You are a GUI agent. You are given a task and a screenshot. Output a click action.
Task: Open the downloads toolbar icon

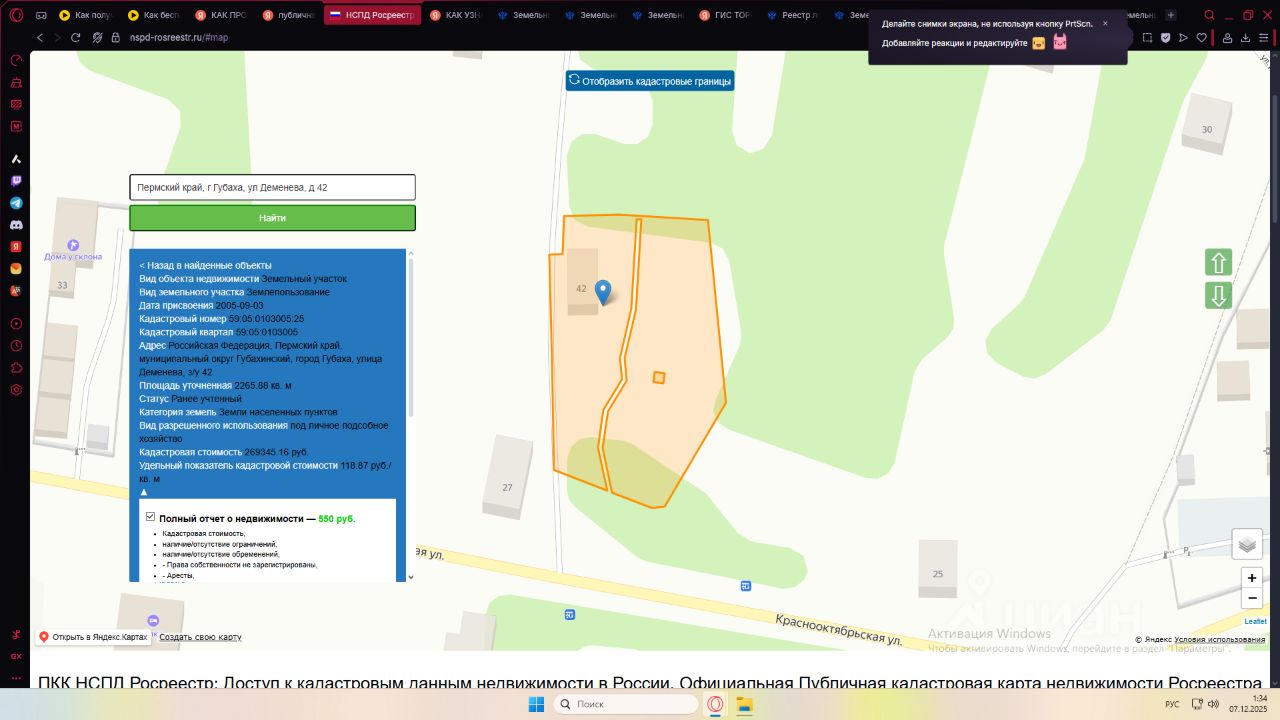point(1246,37)
